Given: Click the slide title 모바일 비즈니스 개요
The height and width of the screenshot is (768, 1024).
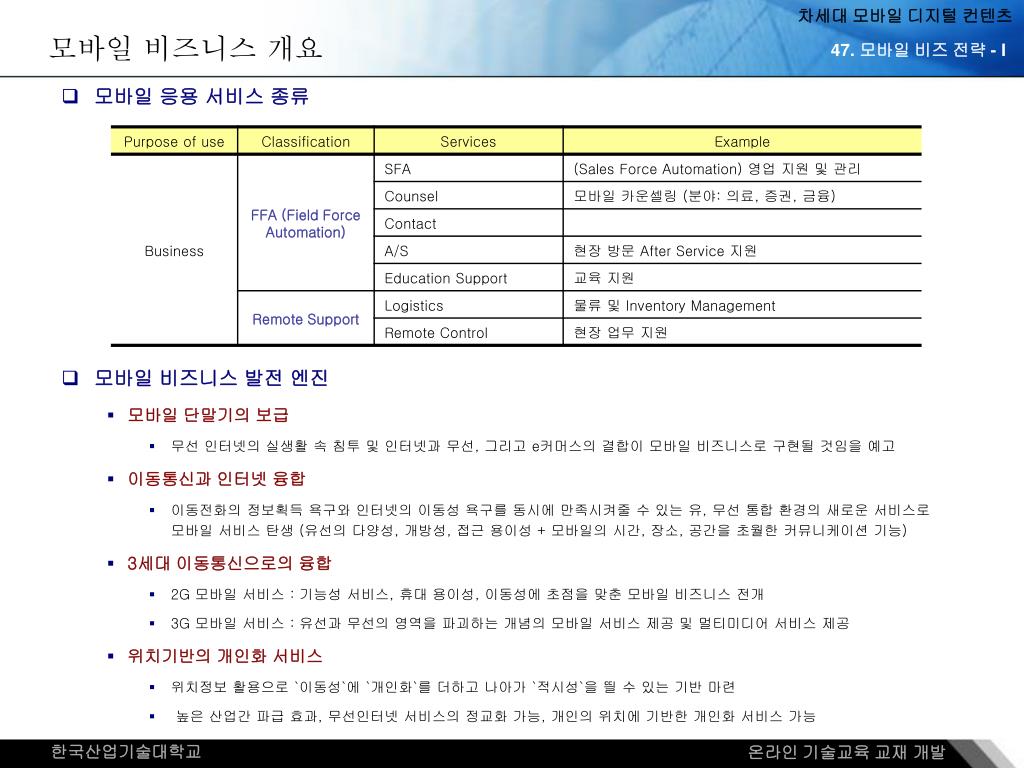Looking at the screenshot, I should [x=186, y=48].
